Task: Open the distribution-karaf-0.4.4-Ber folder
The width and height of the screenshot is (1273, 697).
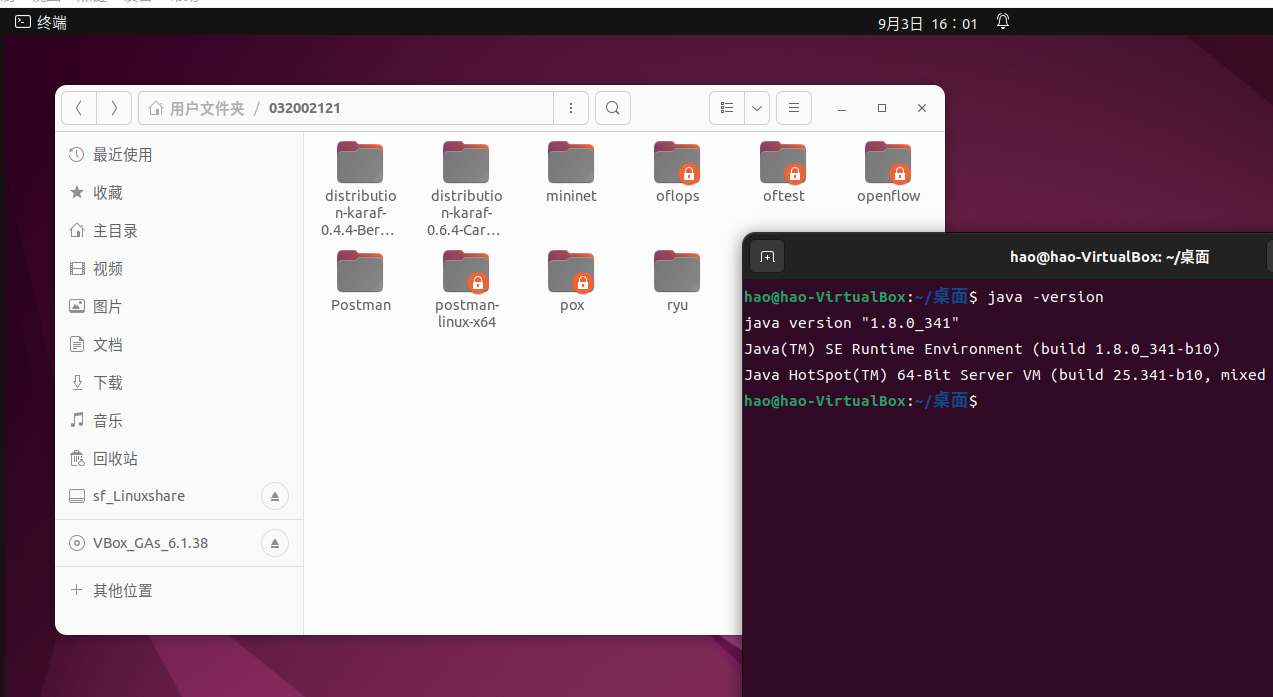Action: (360, 188)
